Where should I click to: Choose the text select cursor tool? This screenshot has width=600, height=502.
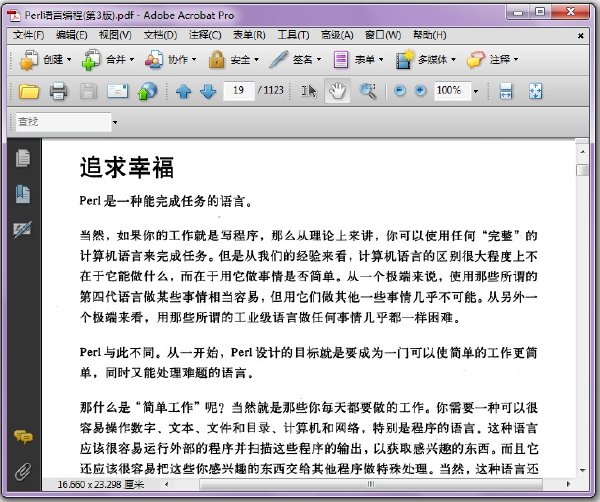309,91
